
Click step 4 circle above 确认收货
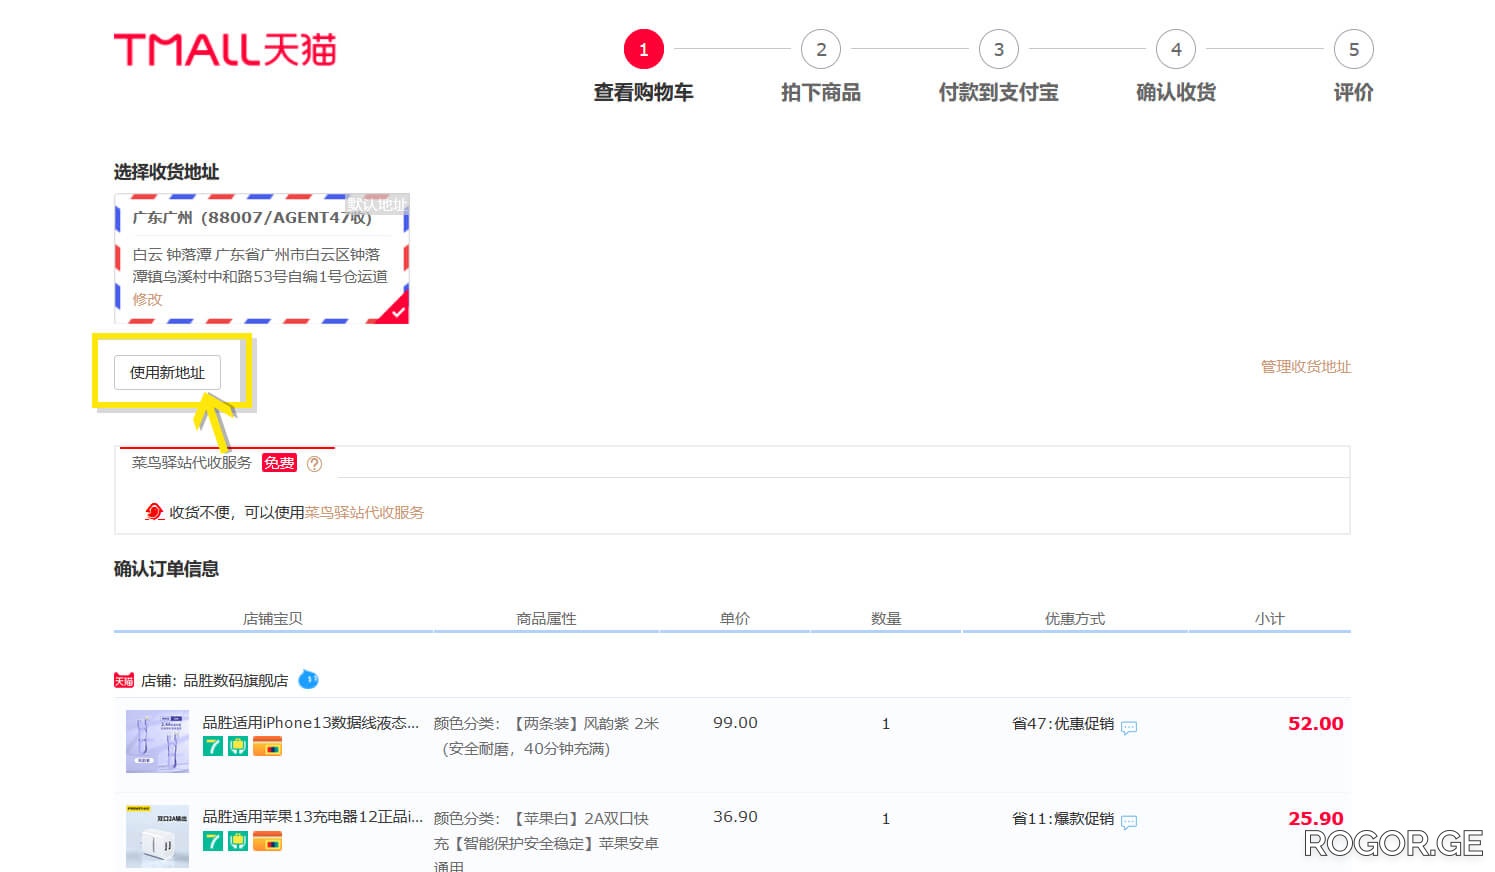[1176, 49]
